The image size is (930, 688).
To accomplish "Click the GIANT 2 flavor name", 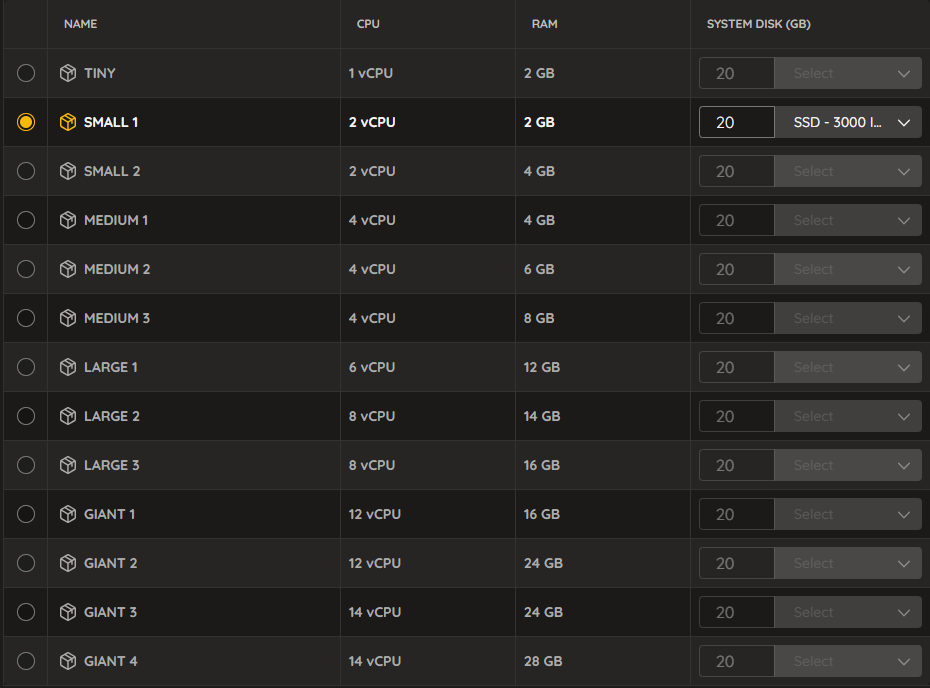I will point(110,563).
